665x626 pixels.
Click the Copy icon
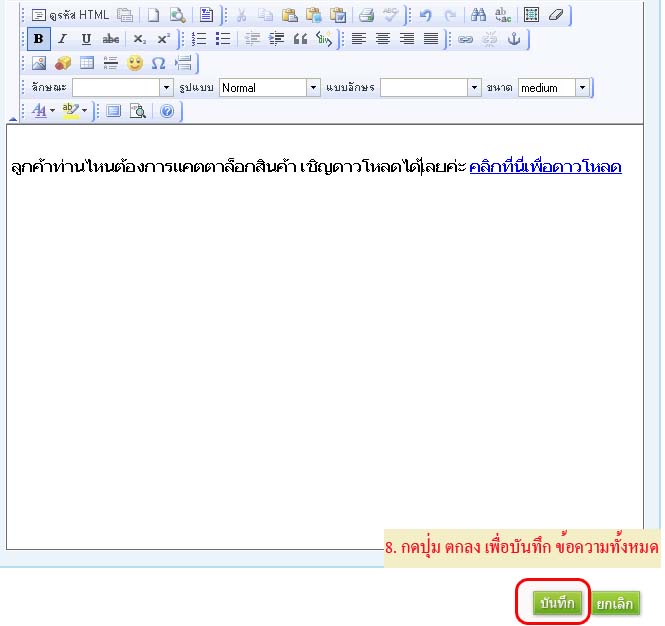tap(265, 15)
